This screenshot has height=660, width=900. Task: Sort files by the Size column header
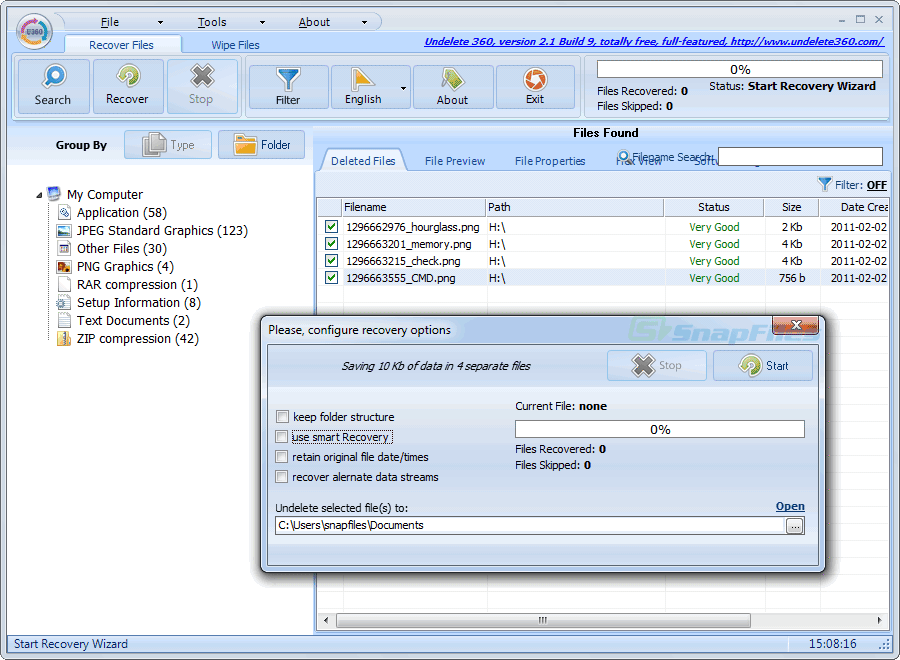click(x=792, y=207)
